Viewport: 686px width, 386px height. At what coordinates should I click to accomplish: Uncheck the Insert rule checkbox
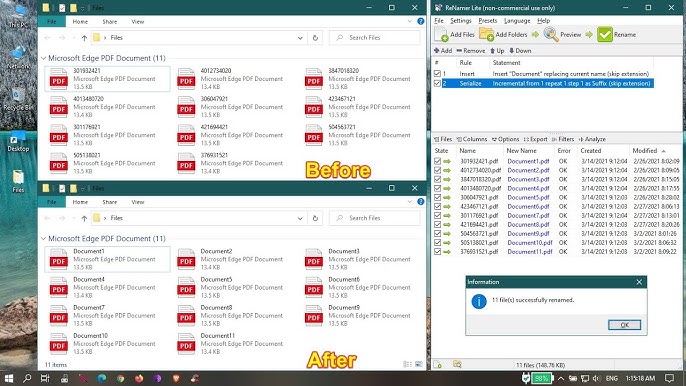pyautogui.click(x=437, y=74)
